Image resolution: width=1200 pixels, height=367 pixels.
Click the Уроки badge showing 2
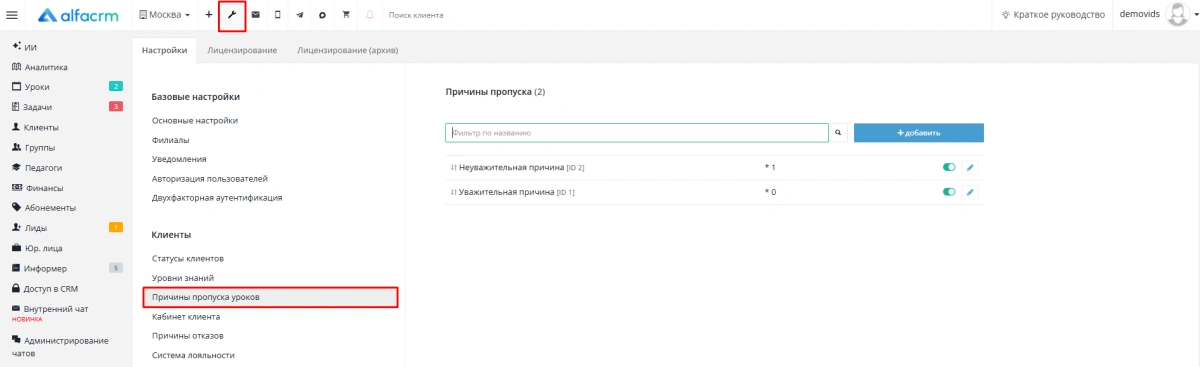tap(116, 87)
